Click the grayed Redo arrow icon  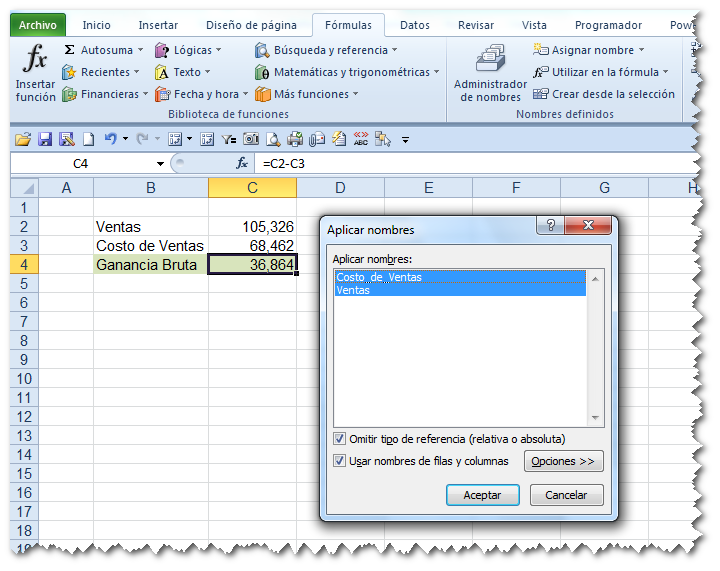[x=143, y=139]
